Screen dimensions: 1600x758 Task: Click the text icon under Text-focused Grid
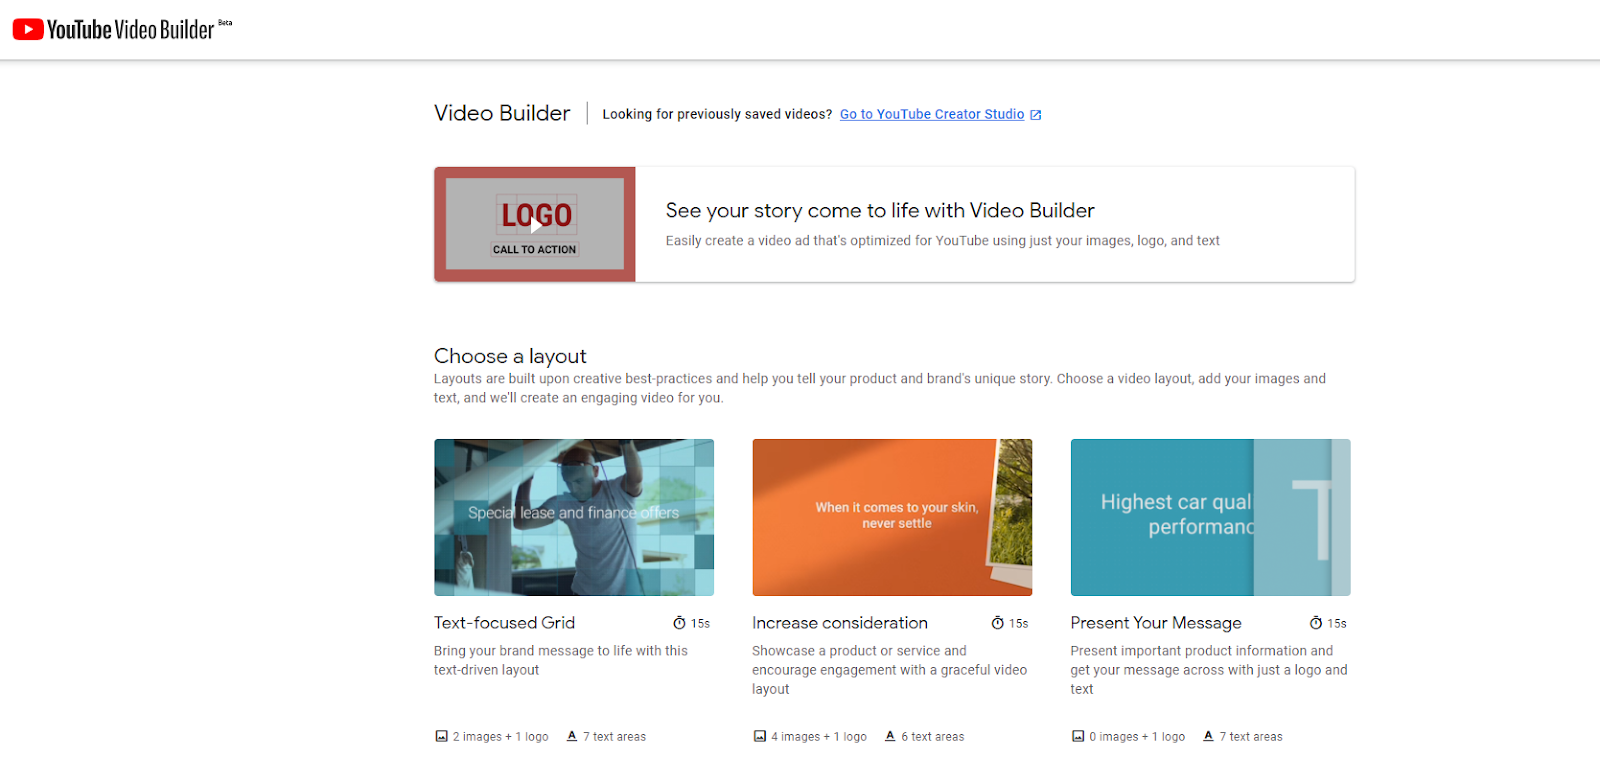(572, 736)
